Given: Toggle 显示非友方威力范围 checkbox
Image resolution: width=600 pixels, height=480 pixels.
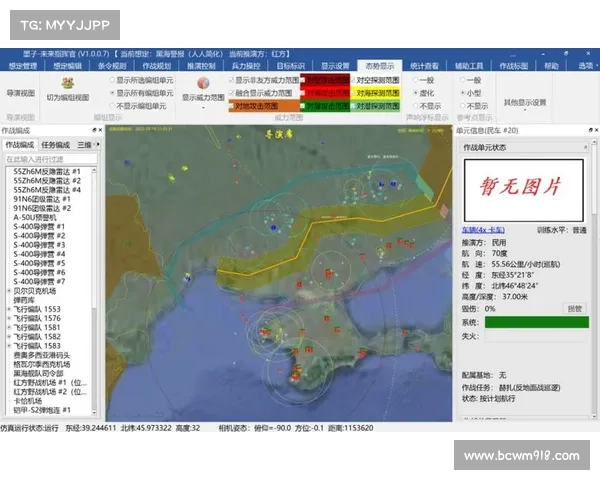Looking at the screenshot, I should (x=231, y=79).
